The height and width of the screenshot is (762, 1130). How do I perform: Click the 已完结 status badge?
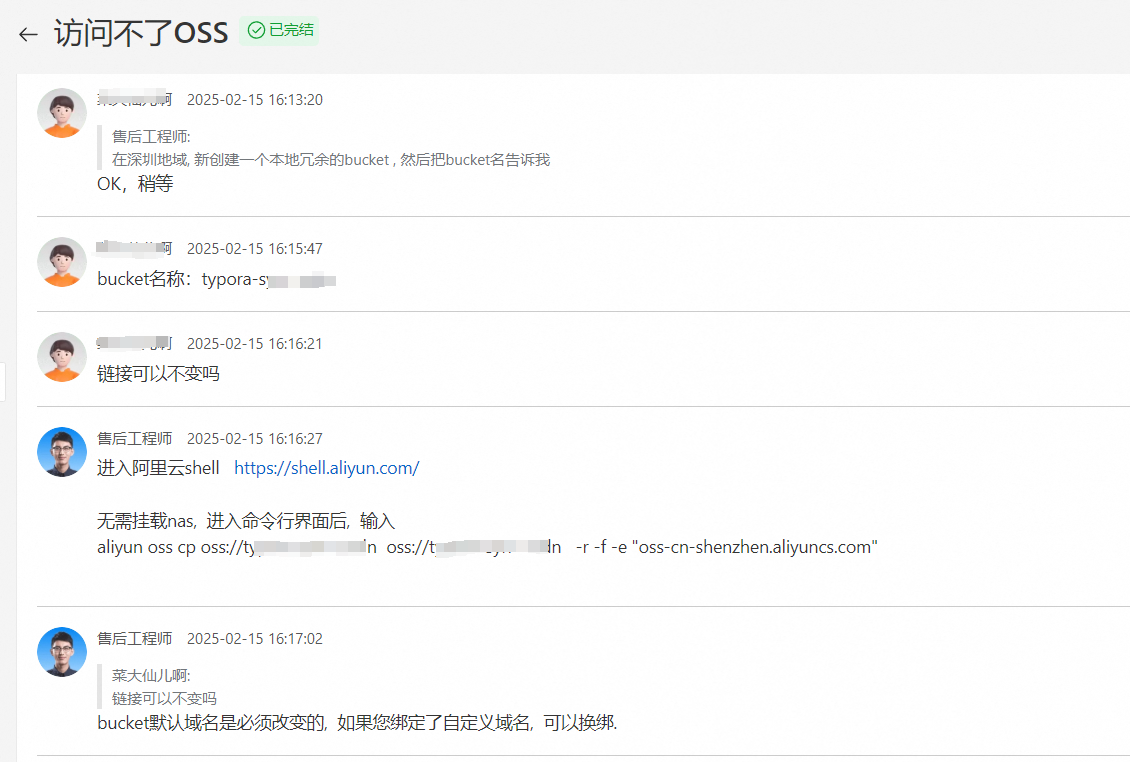[280, 30]
